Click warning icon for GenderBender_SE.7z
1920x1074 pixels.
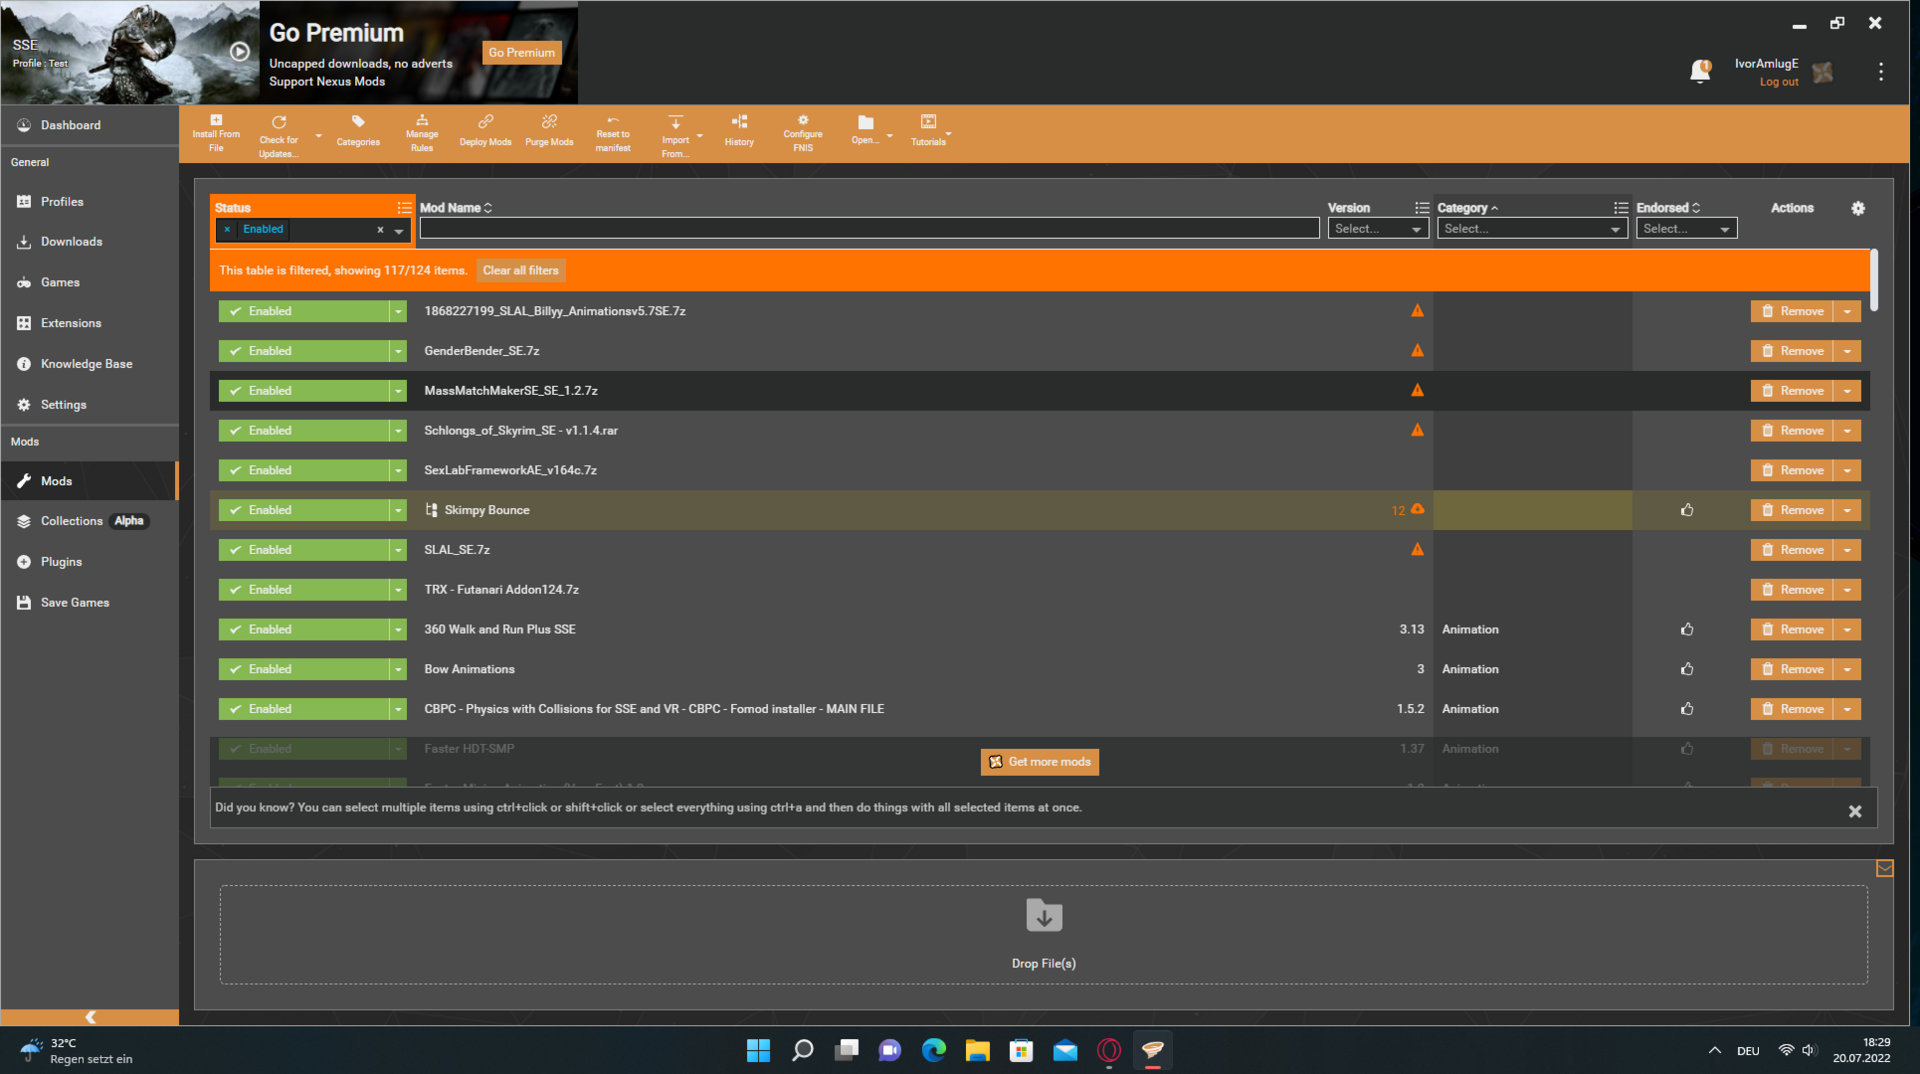(1417, 350)
